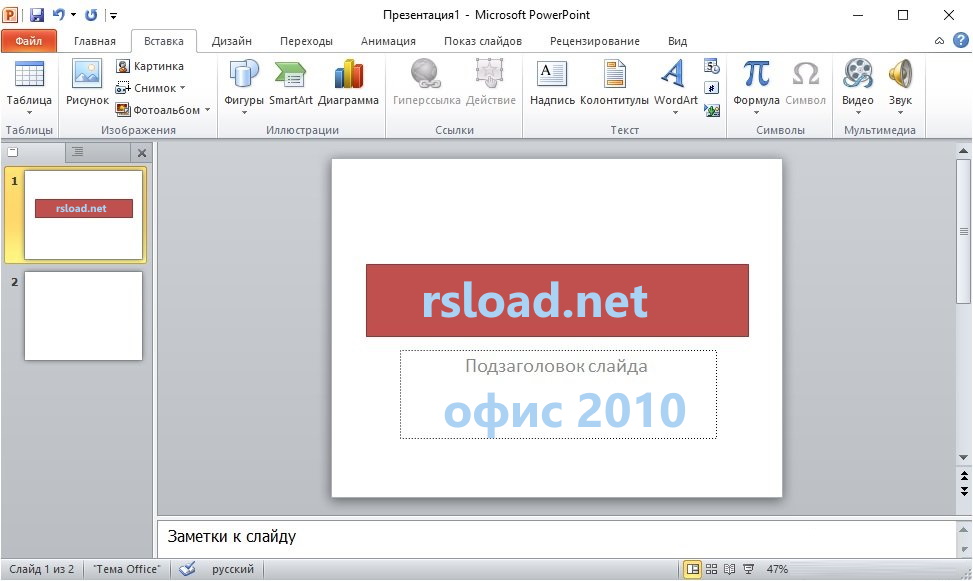
Task: Start the slide show from status bar
Action: click(x=749, y=569)
